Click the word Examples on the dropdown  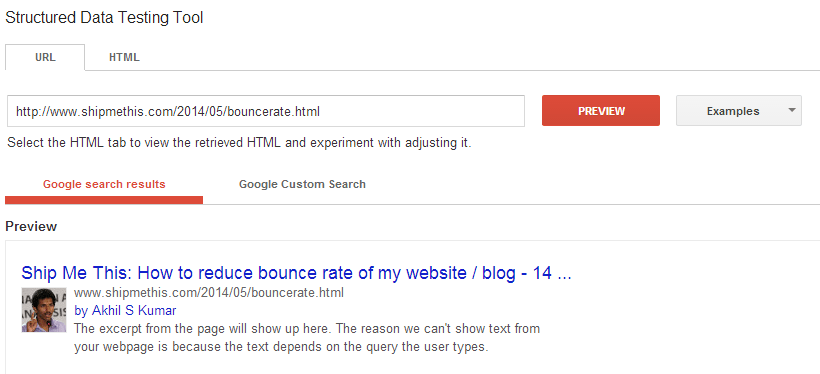(x=733, y=111)
